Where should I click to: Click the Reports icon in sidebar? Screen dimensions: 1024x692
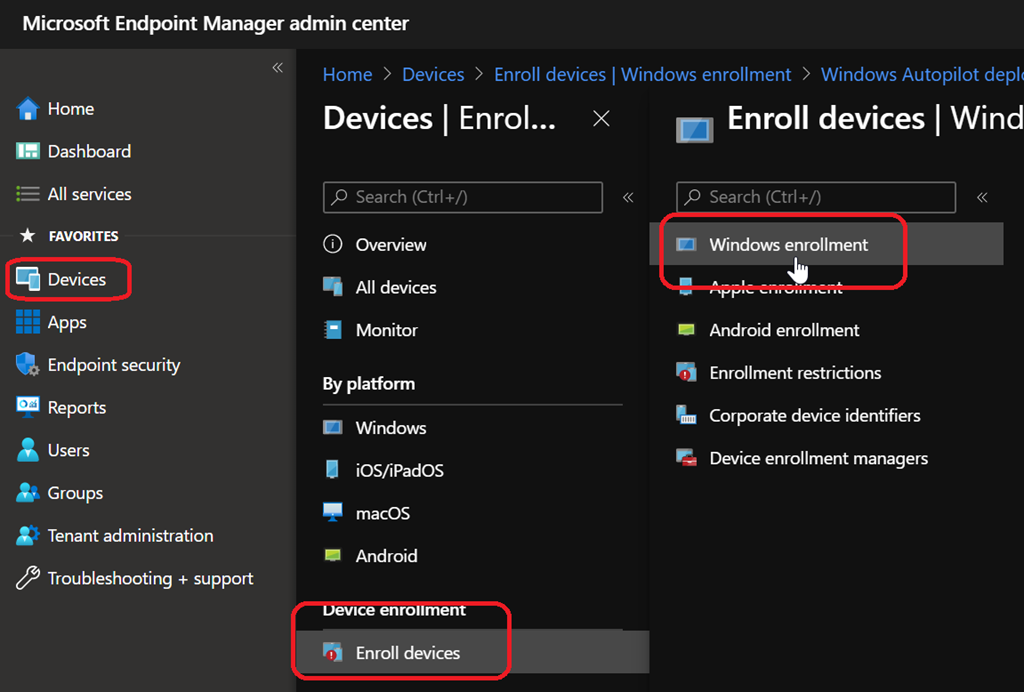coord(28,408)
